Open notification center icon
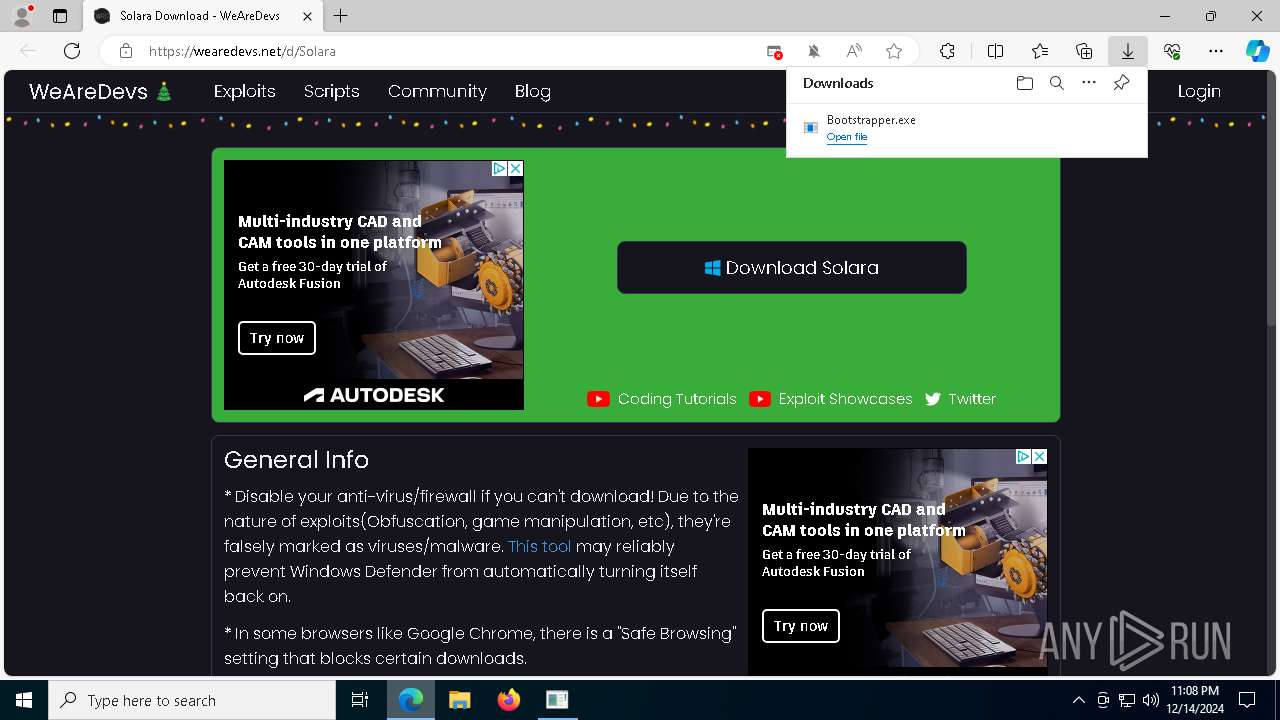Viewport: 1280px width, 720px height. click(1247, 700)
